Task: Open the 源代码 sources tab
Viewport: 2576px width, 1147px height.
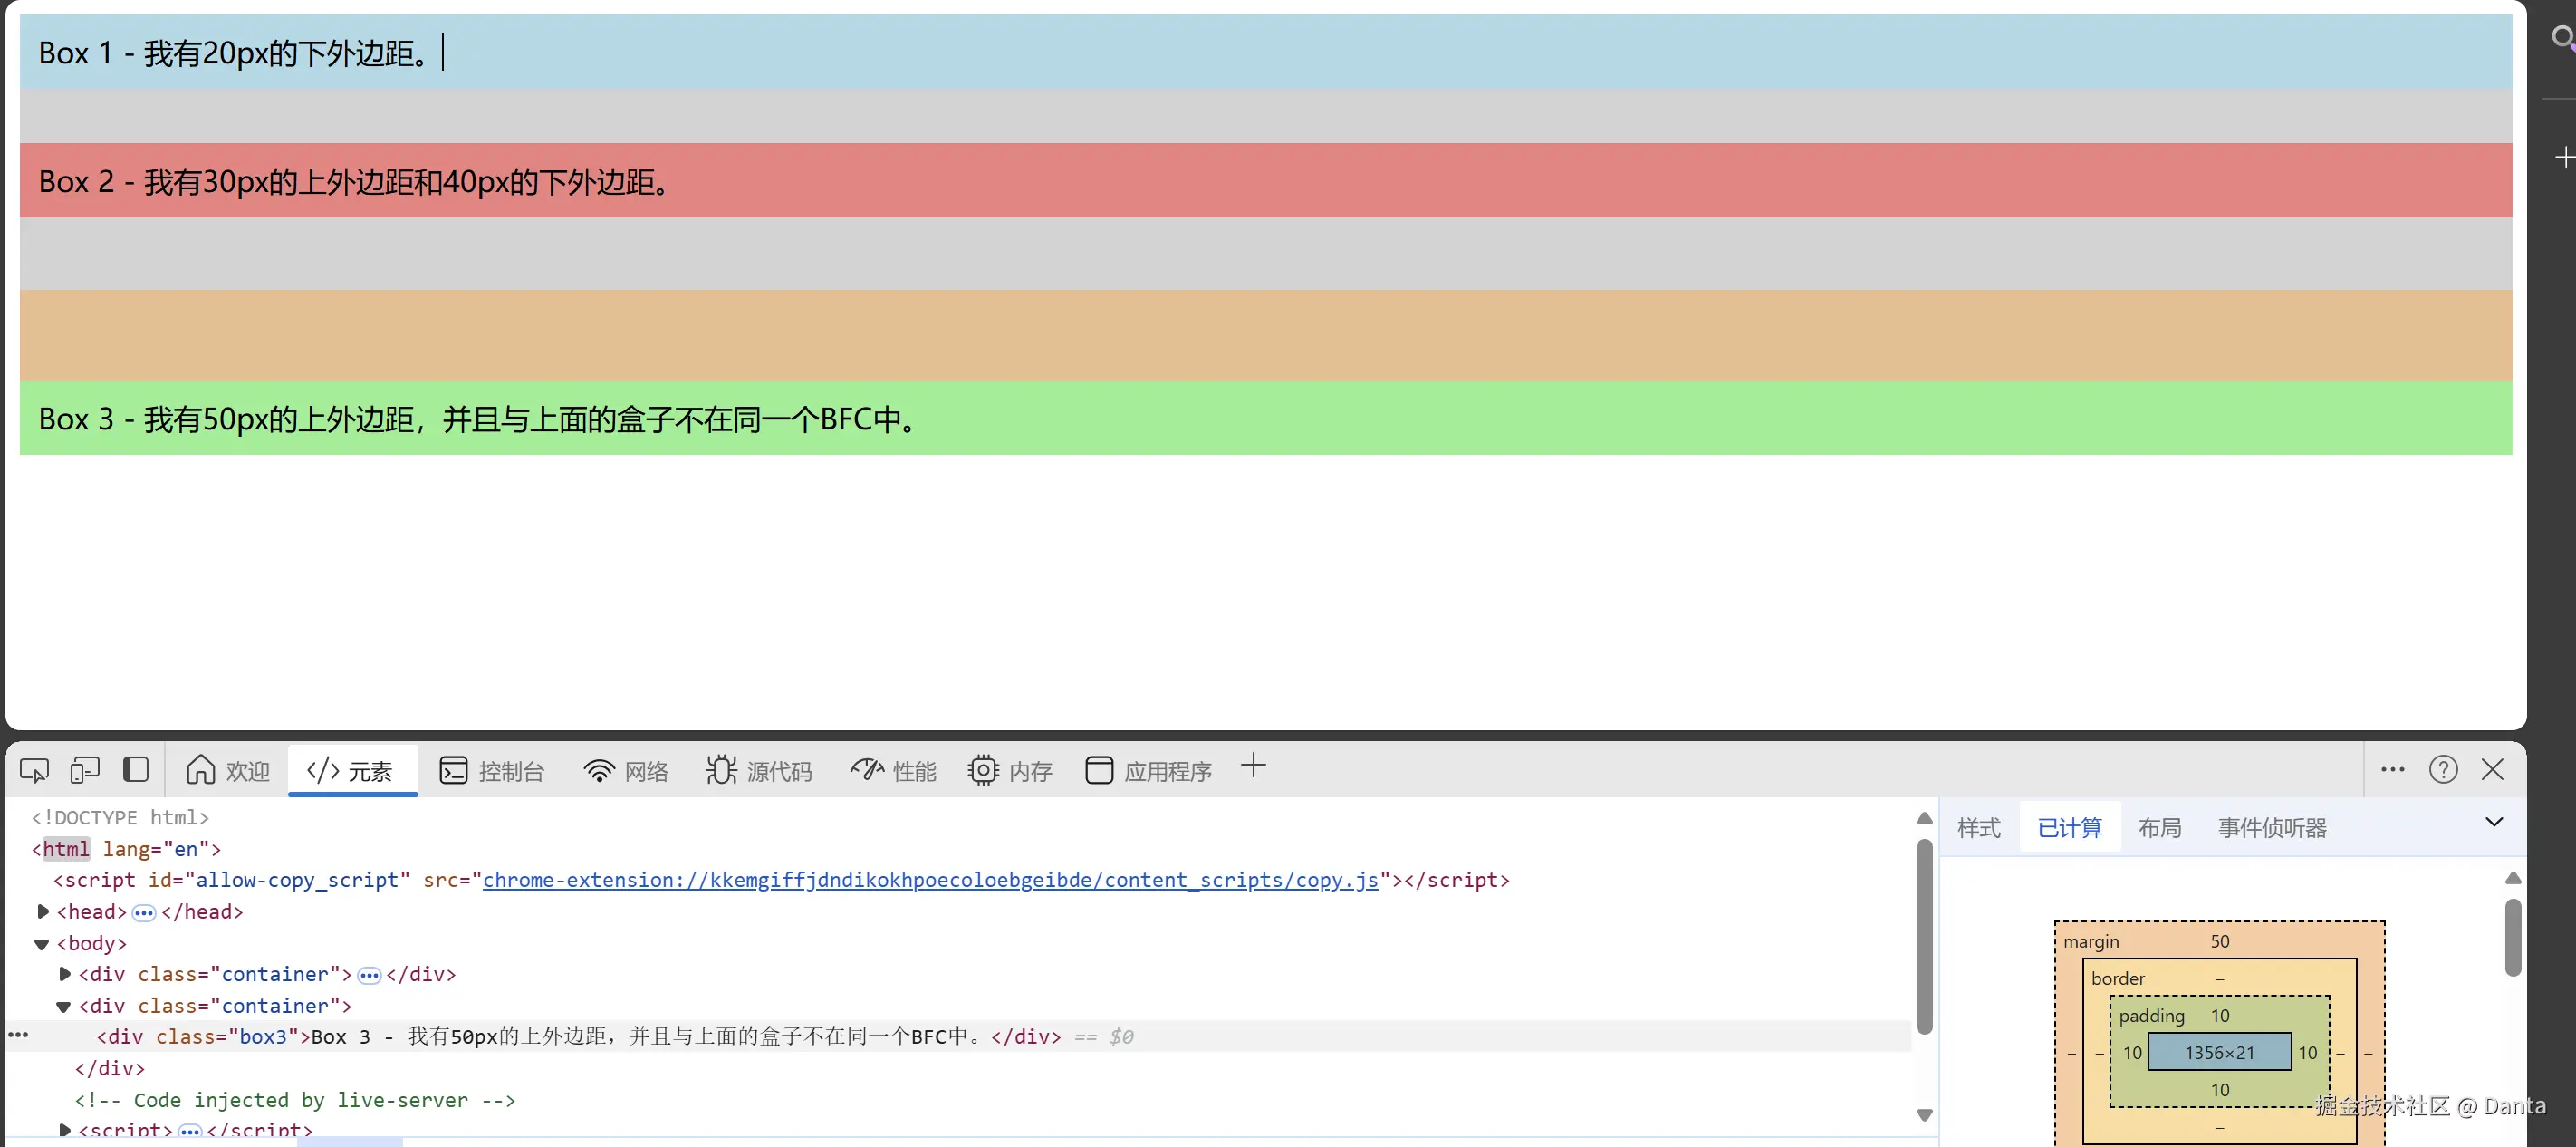Action: (759, 771)
